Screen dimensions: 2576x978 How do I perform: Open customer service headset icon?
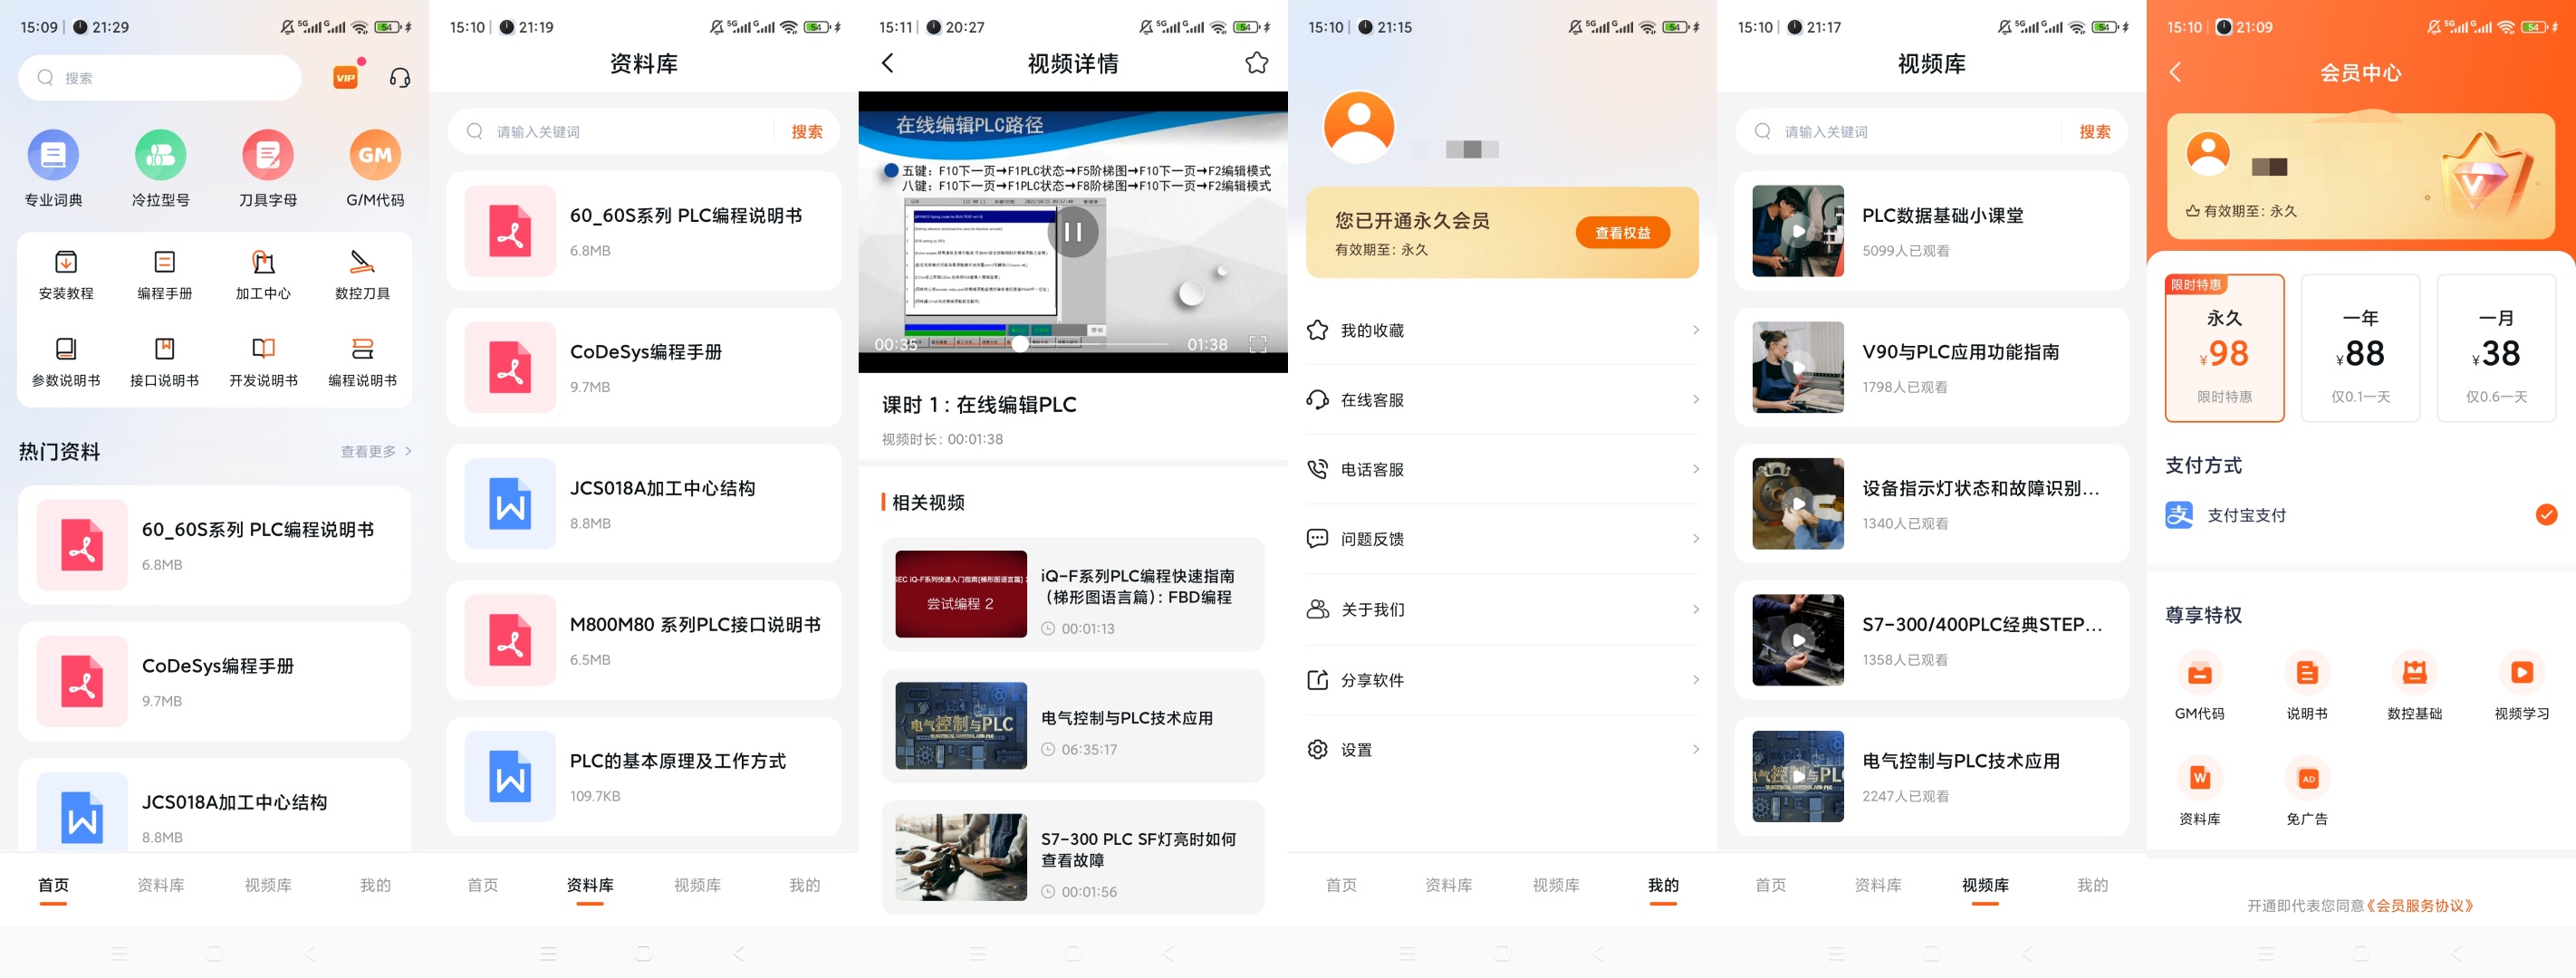(x=399, y=77)
